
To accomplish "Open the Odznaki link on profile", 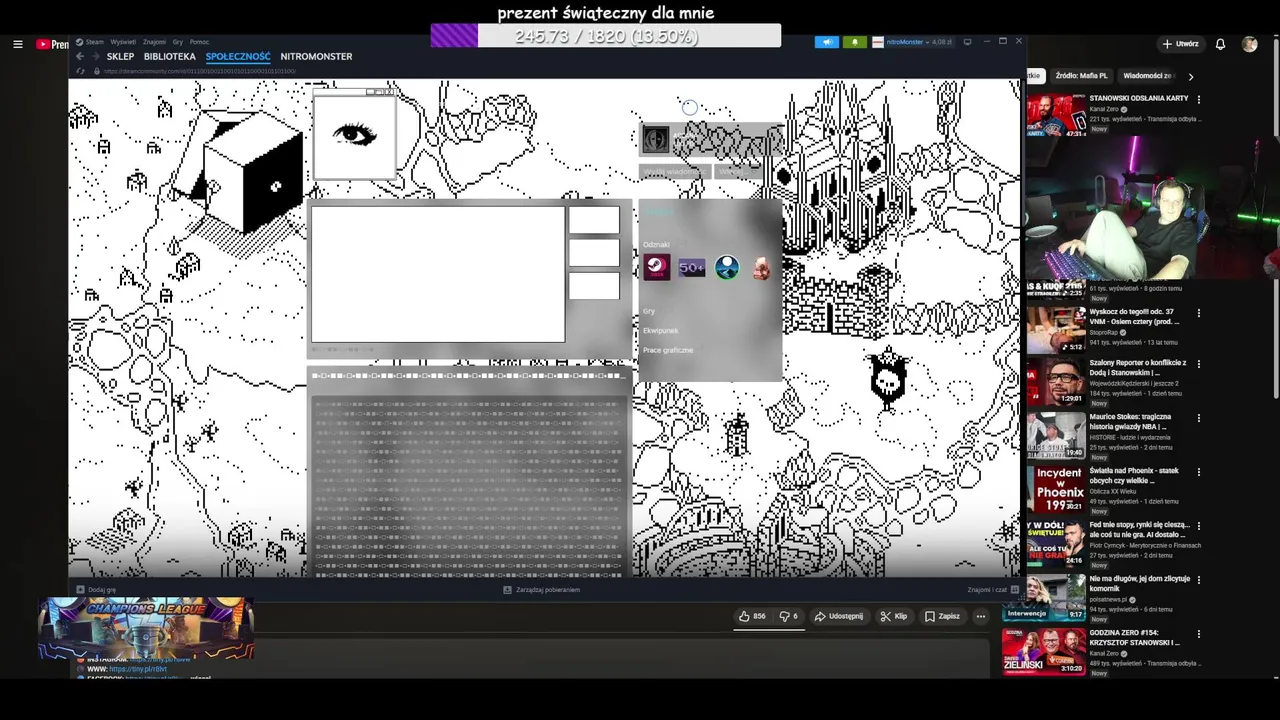I will (x=656, y=244).
